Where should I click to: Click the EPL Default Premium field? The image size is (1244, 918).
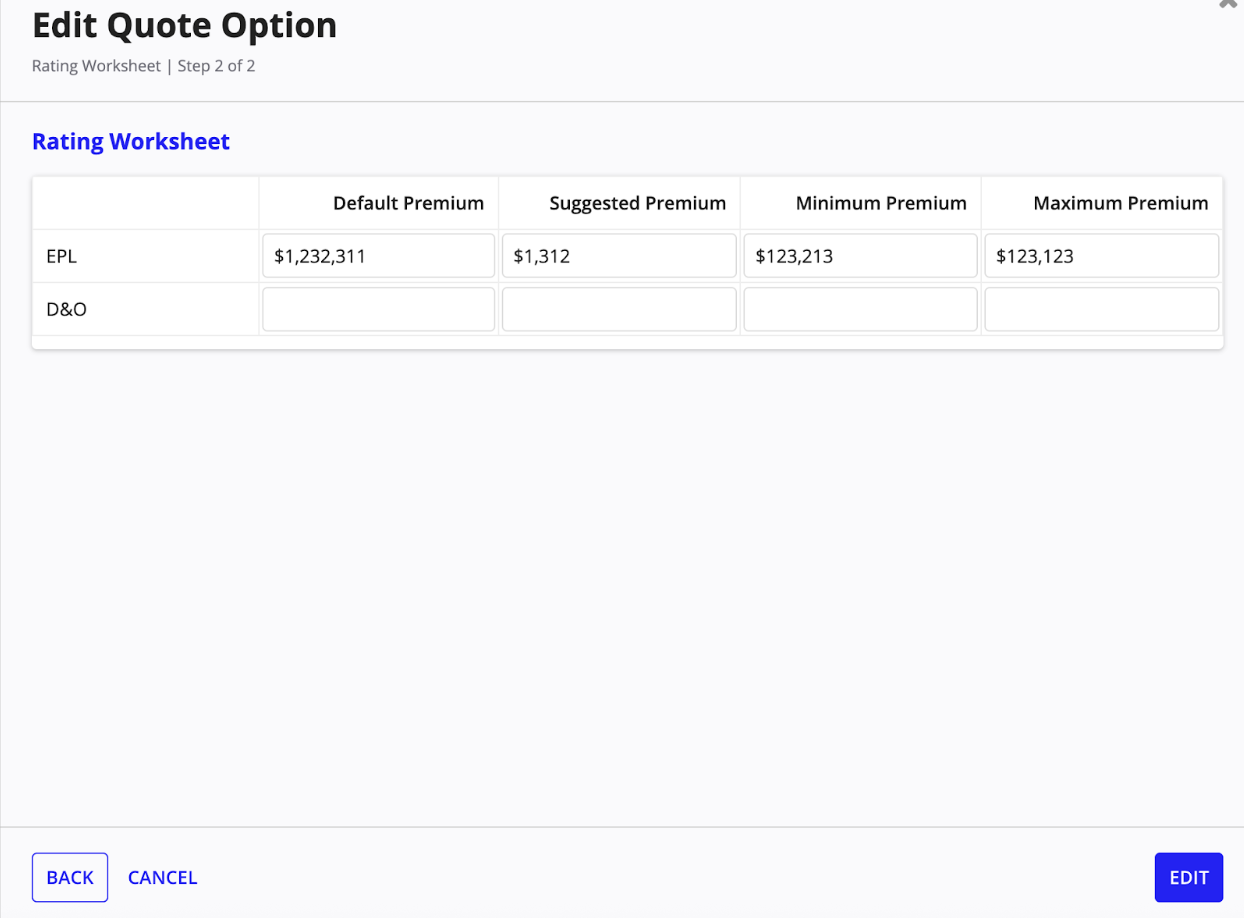coord(378,256)
